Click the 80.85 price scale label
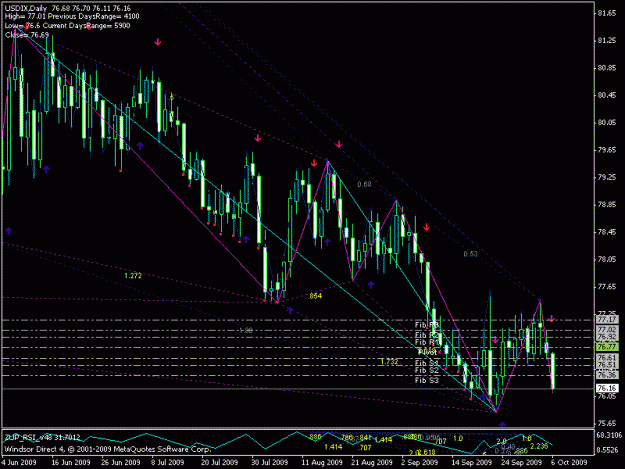 (x=607, y=68)
